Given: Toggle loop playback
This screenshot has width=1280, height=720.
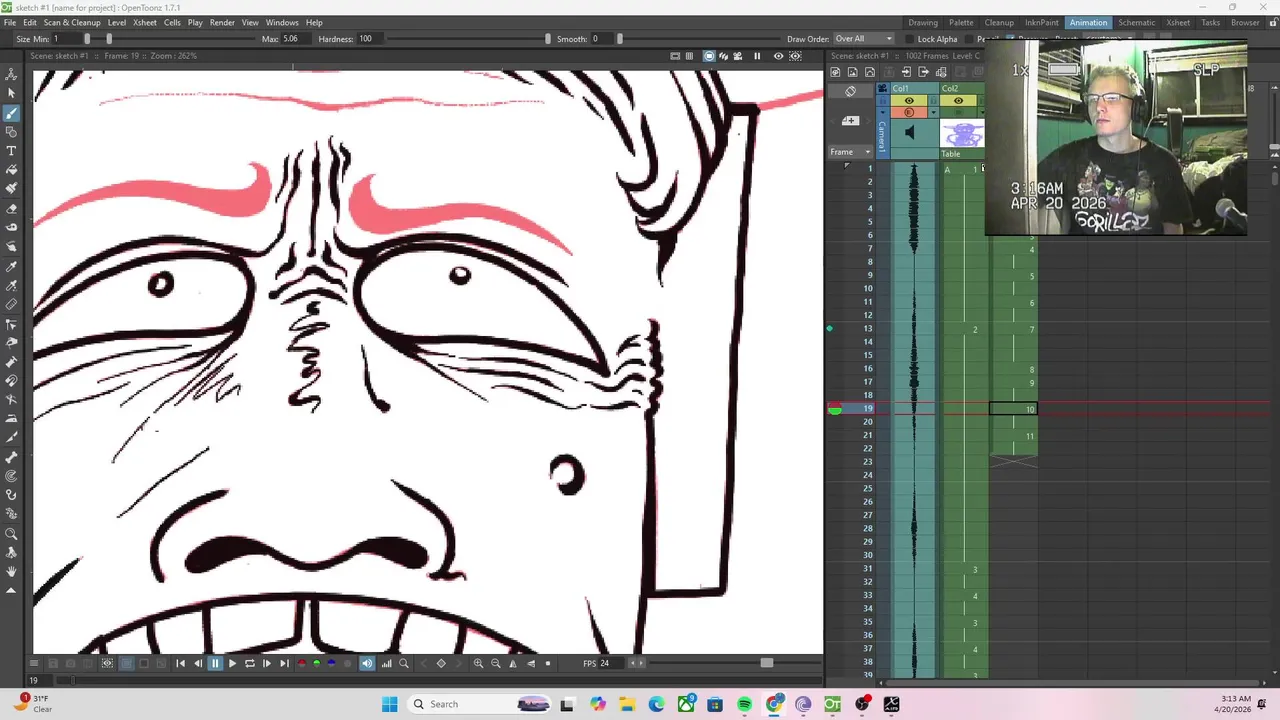Looking at the screenshot, I should [250, 663].
